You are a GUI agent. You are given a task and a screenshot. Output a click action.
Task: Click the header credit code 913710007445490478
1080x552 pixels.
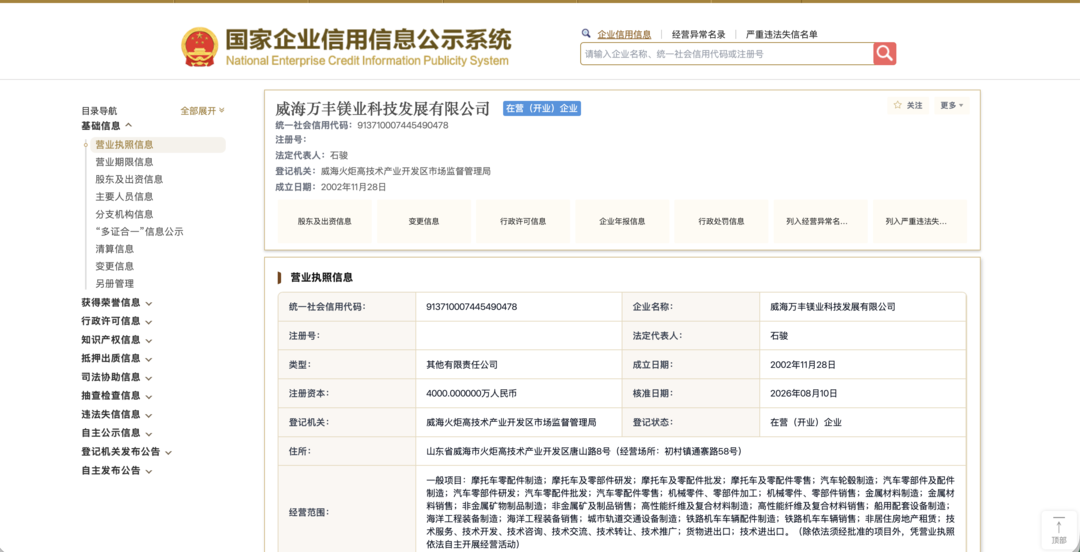point(402,125)
